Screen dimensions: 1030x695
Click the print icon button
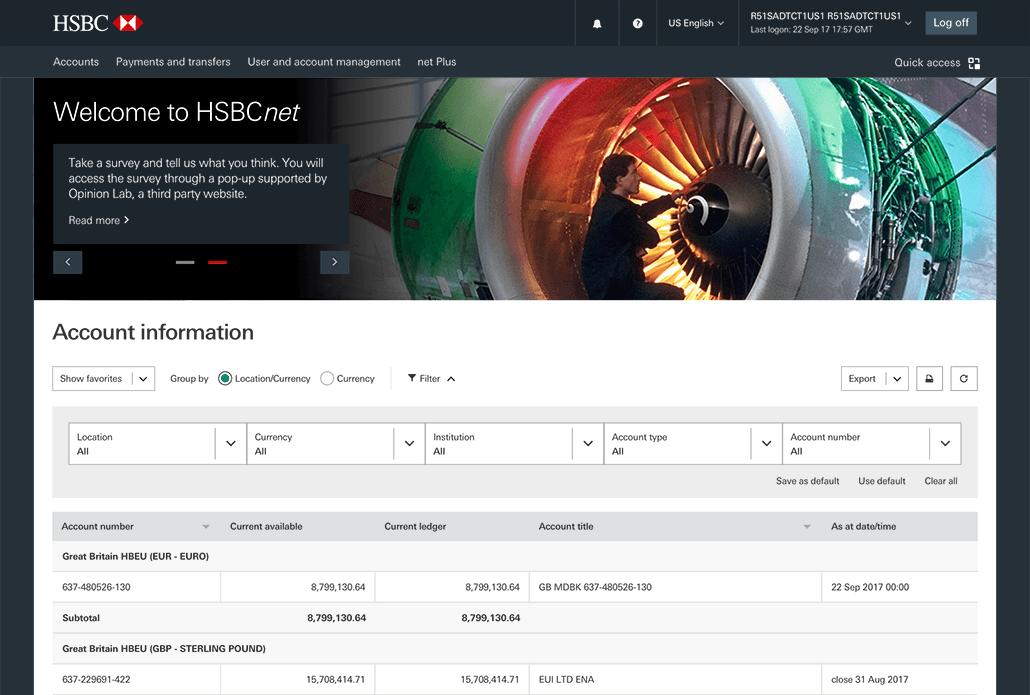point(929,378)
